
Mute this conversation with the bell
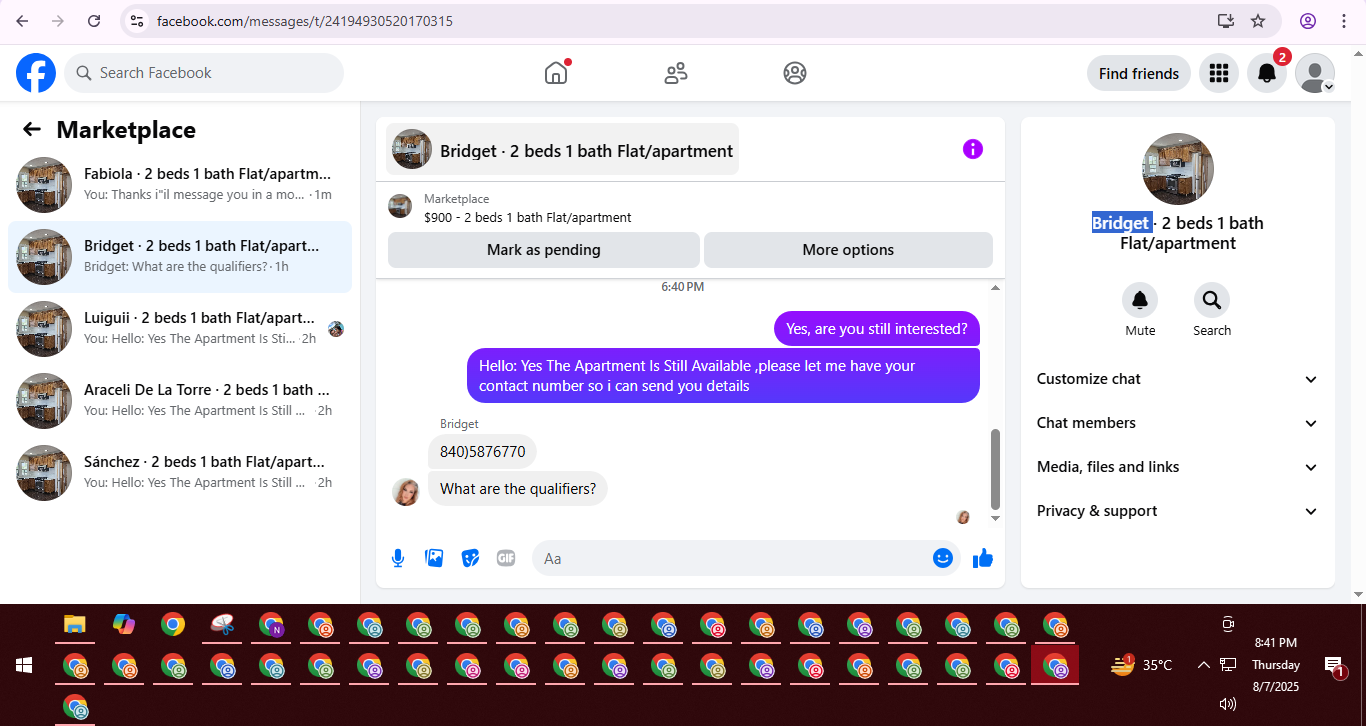[x=1140, y=300]
